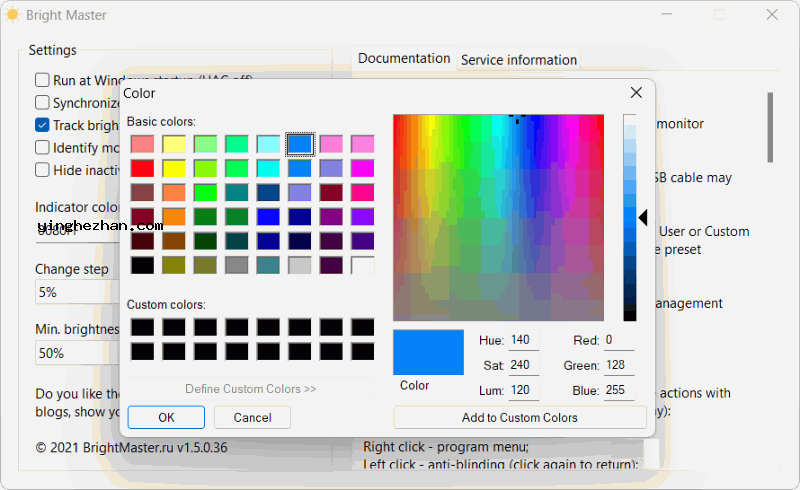Click Bright Master sun icon in title bar
Viewport: 800px width, 490px height.
point(13,15)
